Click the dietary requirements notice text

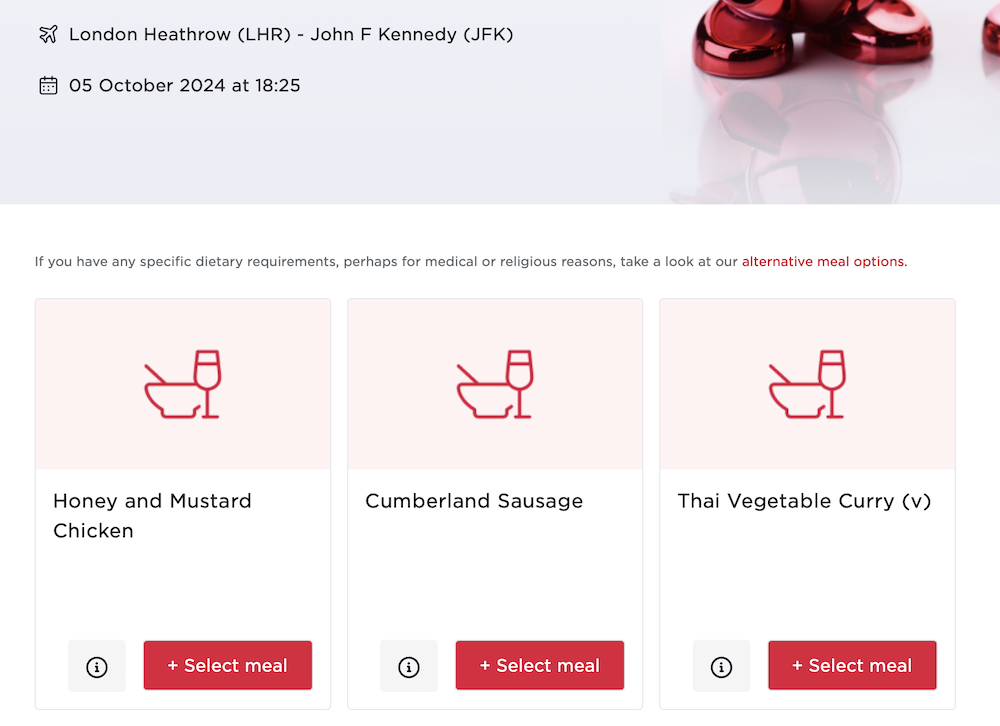[x=471, y=262]
